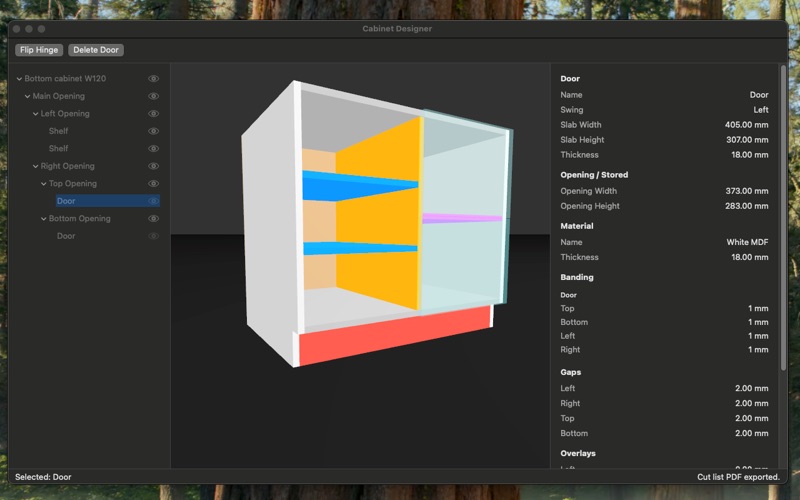Select the second Shelf tree row
Image resolution: width=800 pixels, height=500 pixels.
click(x=58, y=148)
